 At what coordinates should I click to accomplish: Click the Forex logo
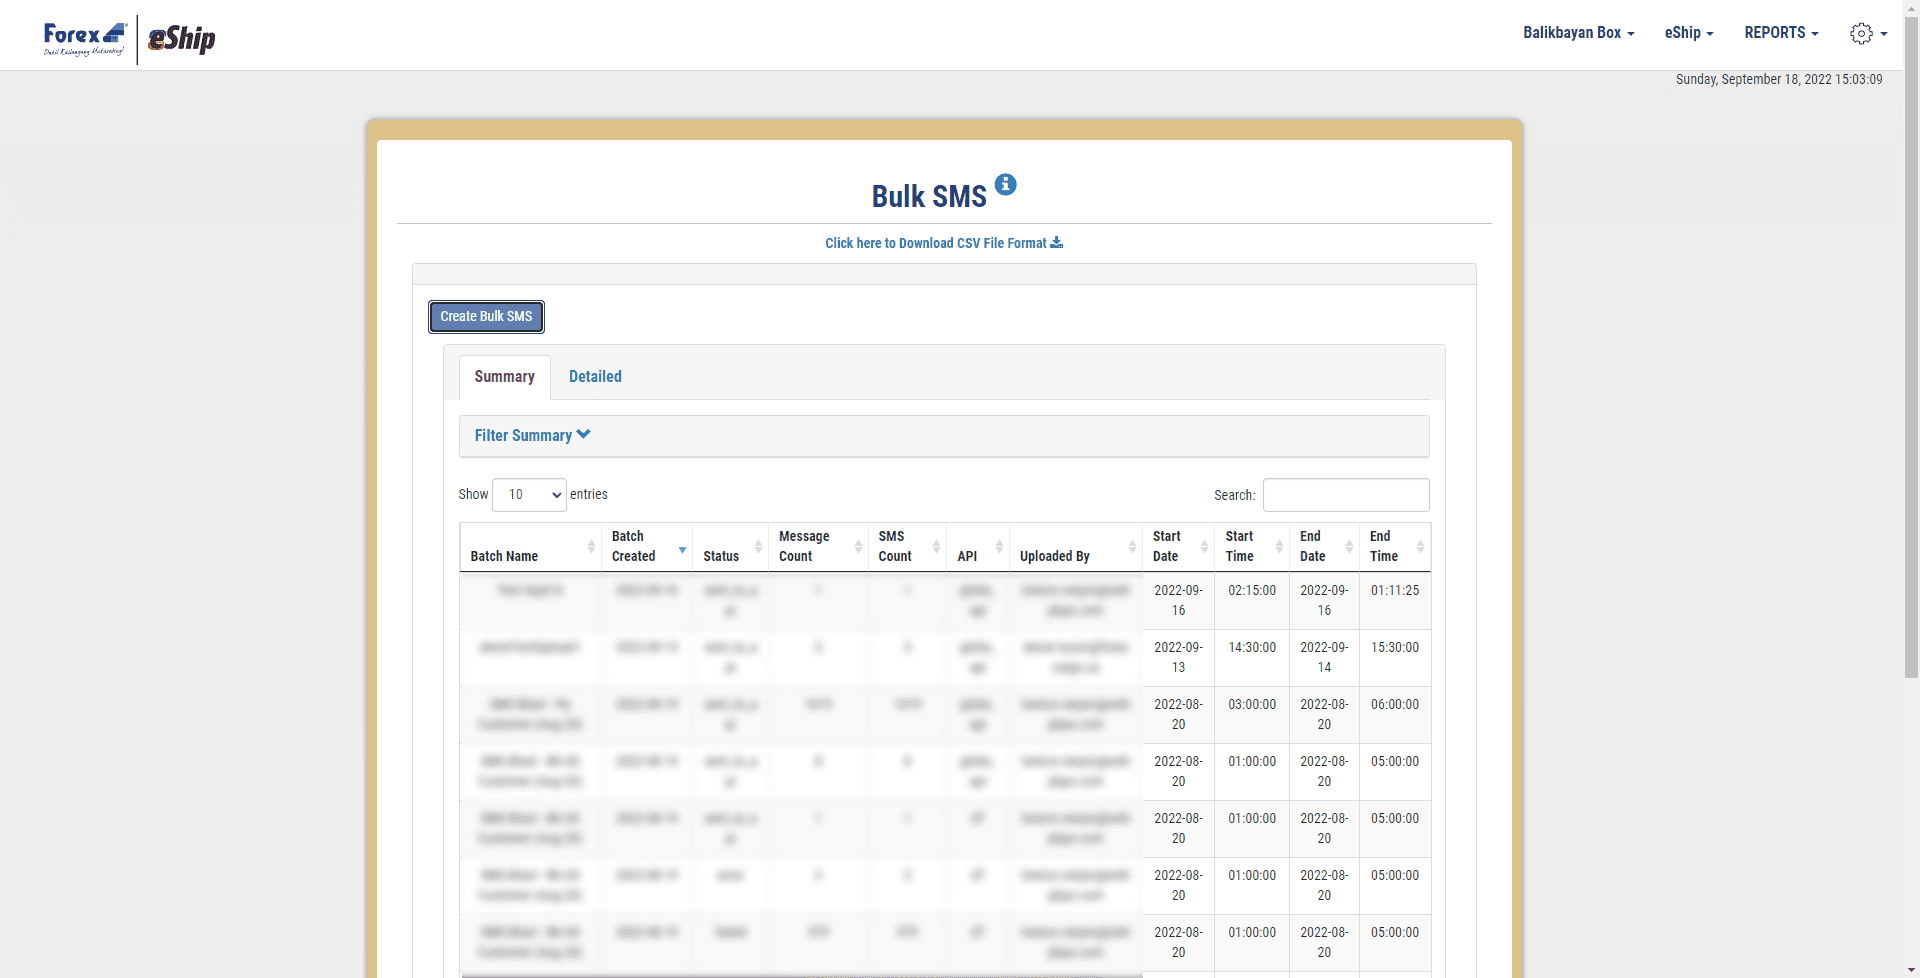[x=85, y=38]
